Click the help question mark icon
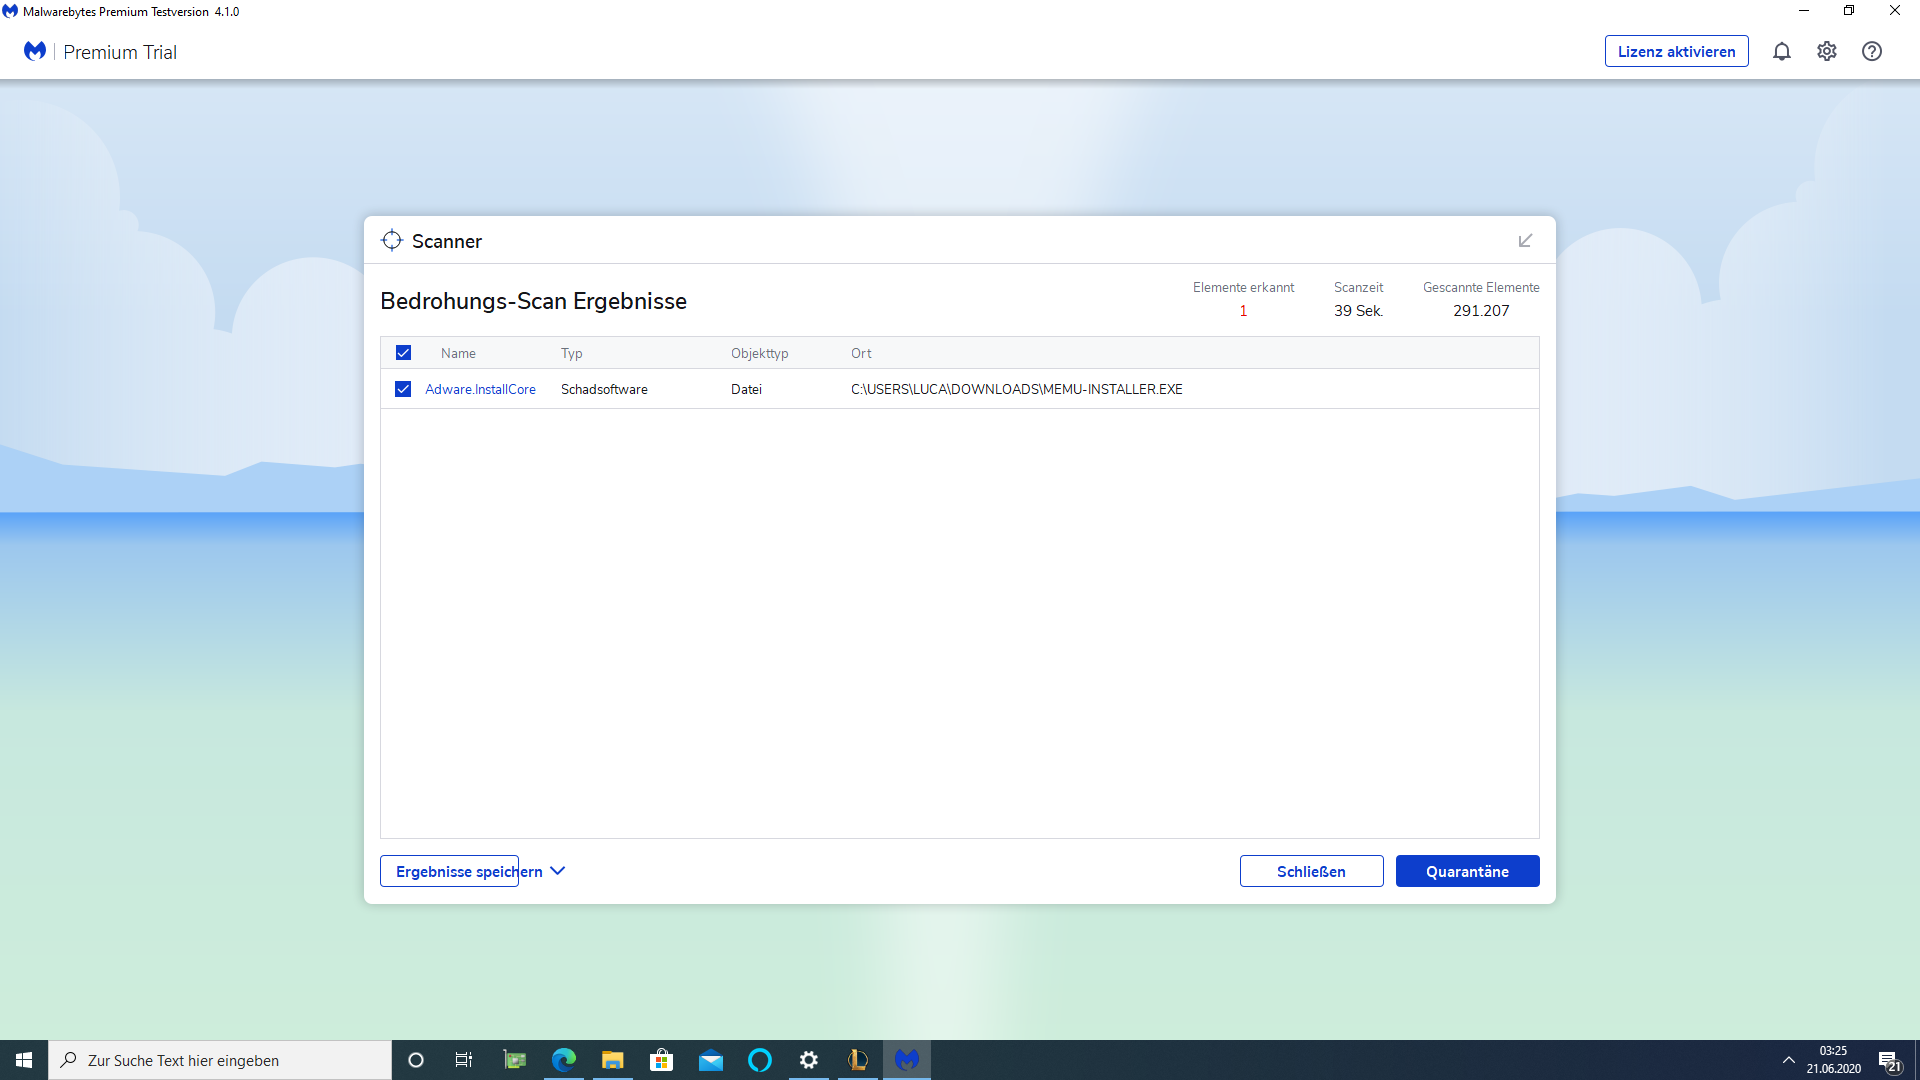This screenshot has height=1080, width=1920. [x=1872, y=52]
